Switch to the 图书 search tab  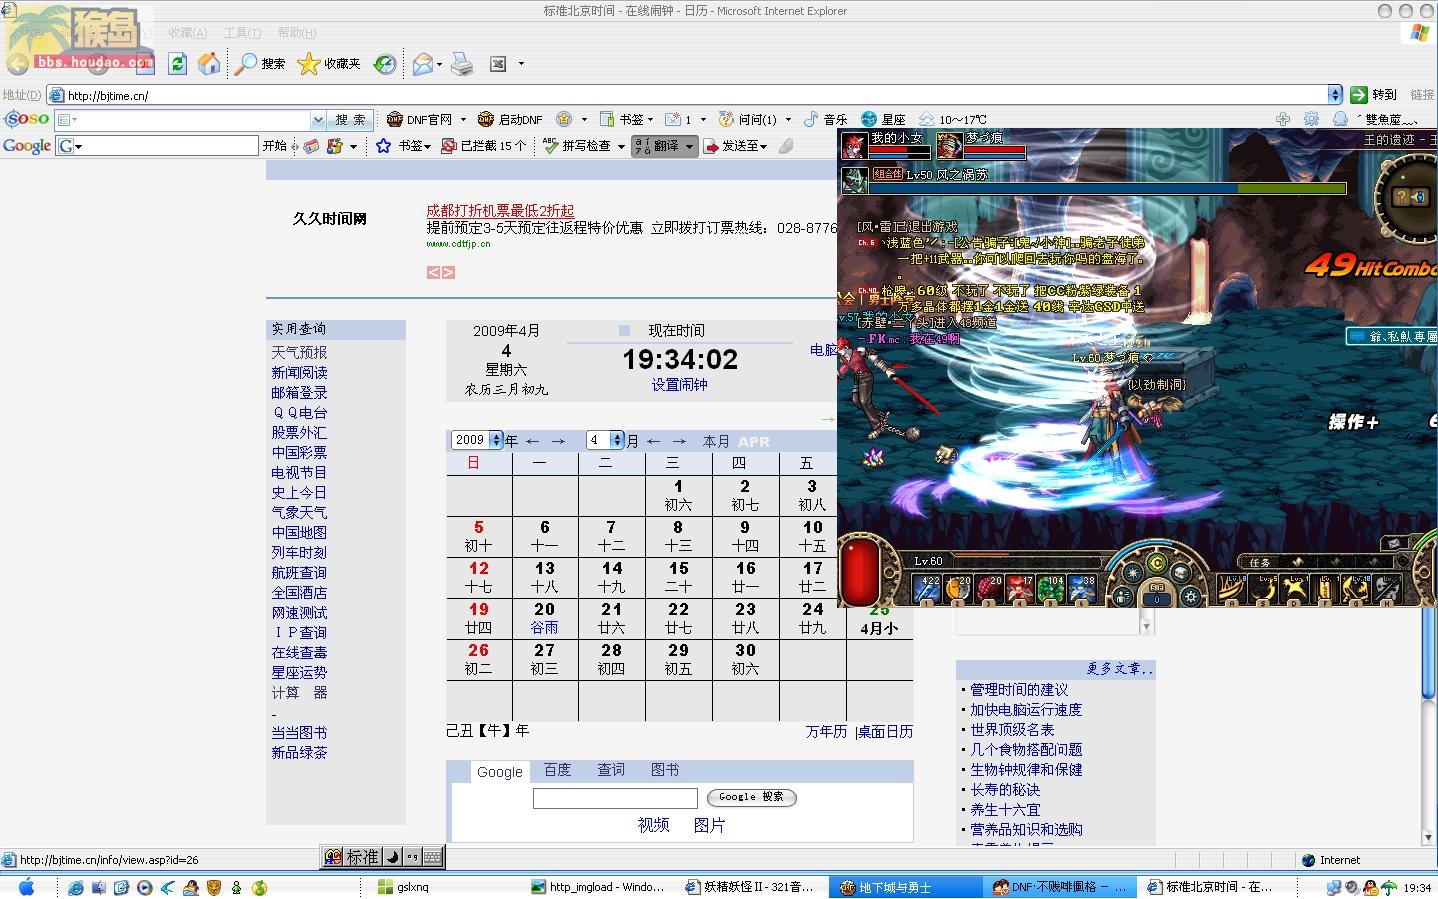pyautogui.click(x=665, y=770)
